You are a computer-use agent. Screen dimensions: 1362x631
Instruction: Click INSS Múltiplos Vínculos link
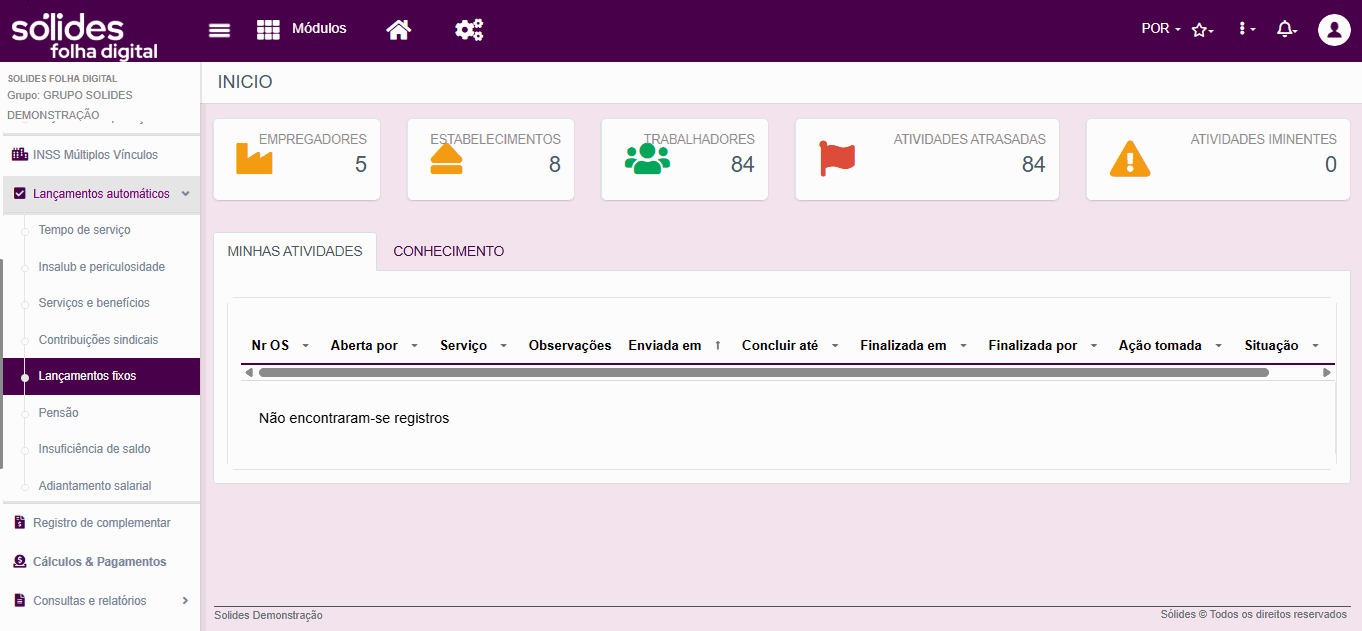(x=95, y=155)
